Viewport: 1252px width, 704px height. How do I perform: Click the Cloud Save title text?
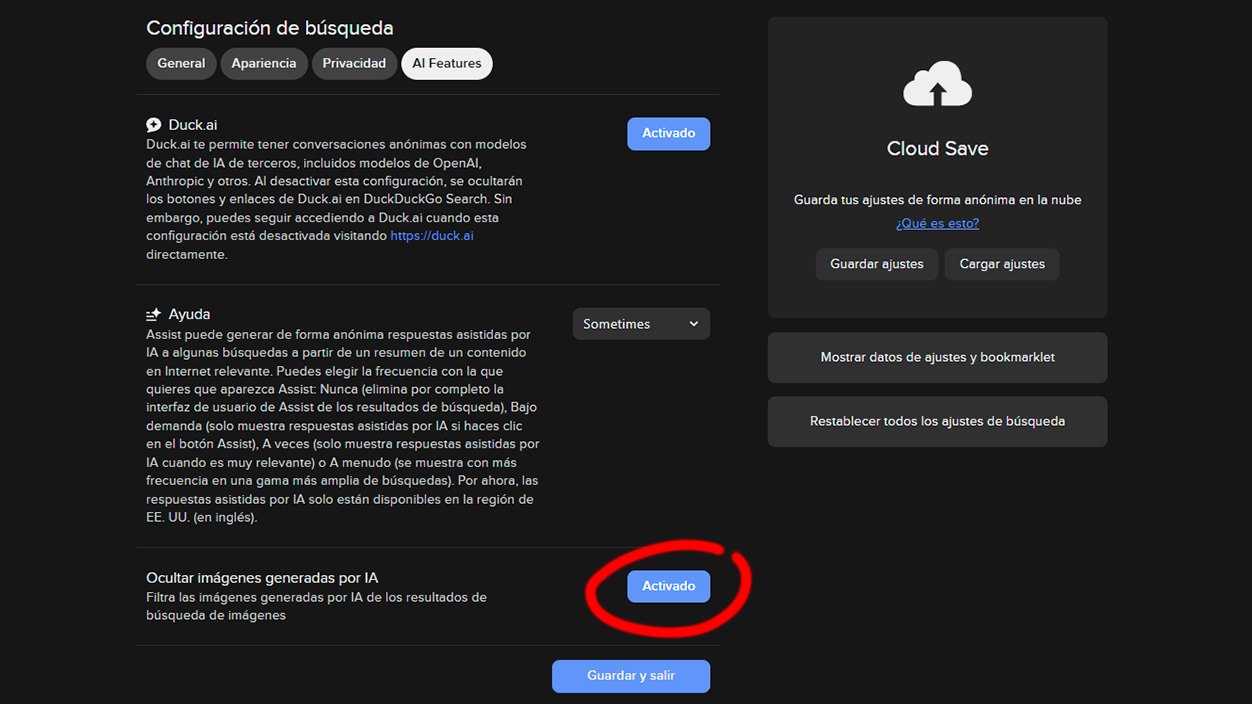[x=937, y=148]
